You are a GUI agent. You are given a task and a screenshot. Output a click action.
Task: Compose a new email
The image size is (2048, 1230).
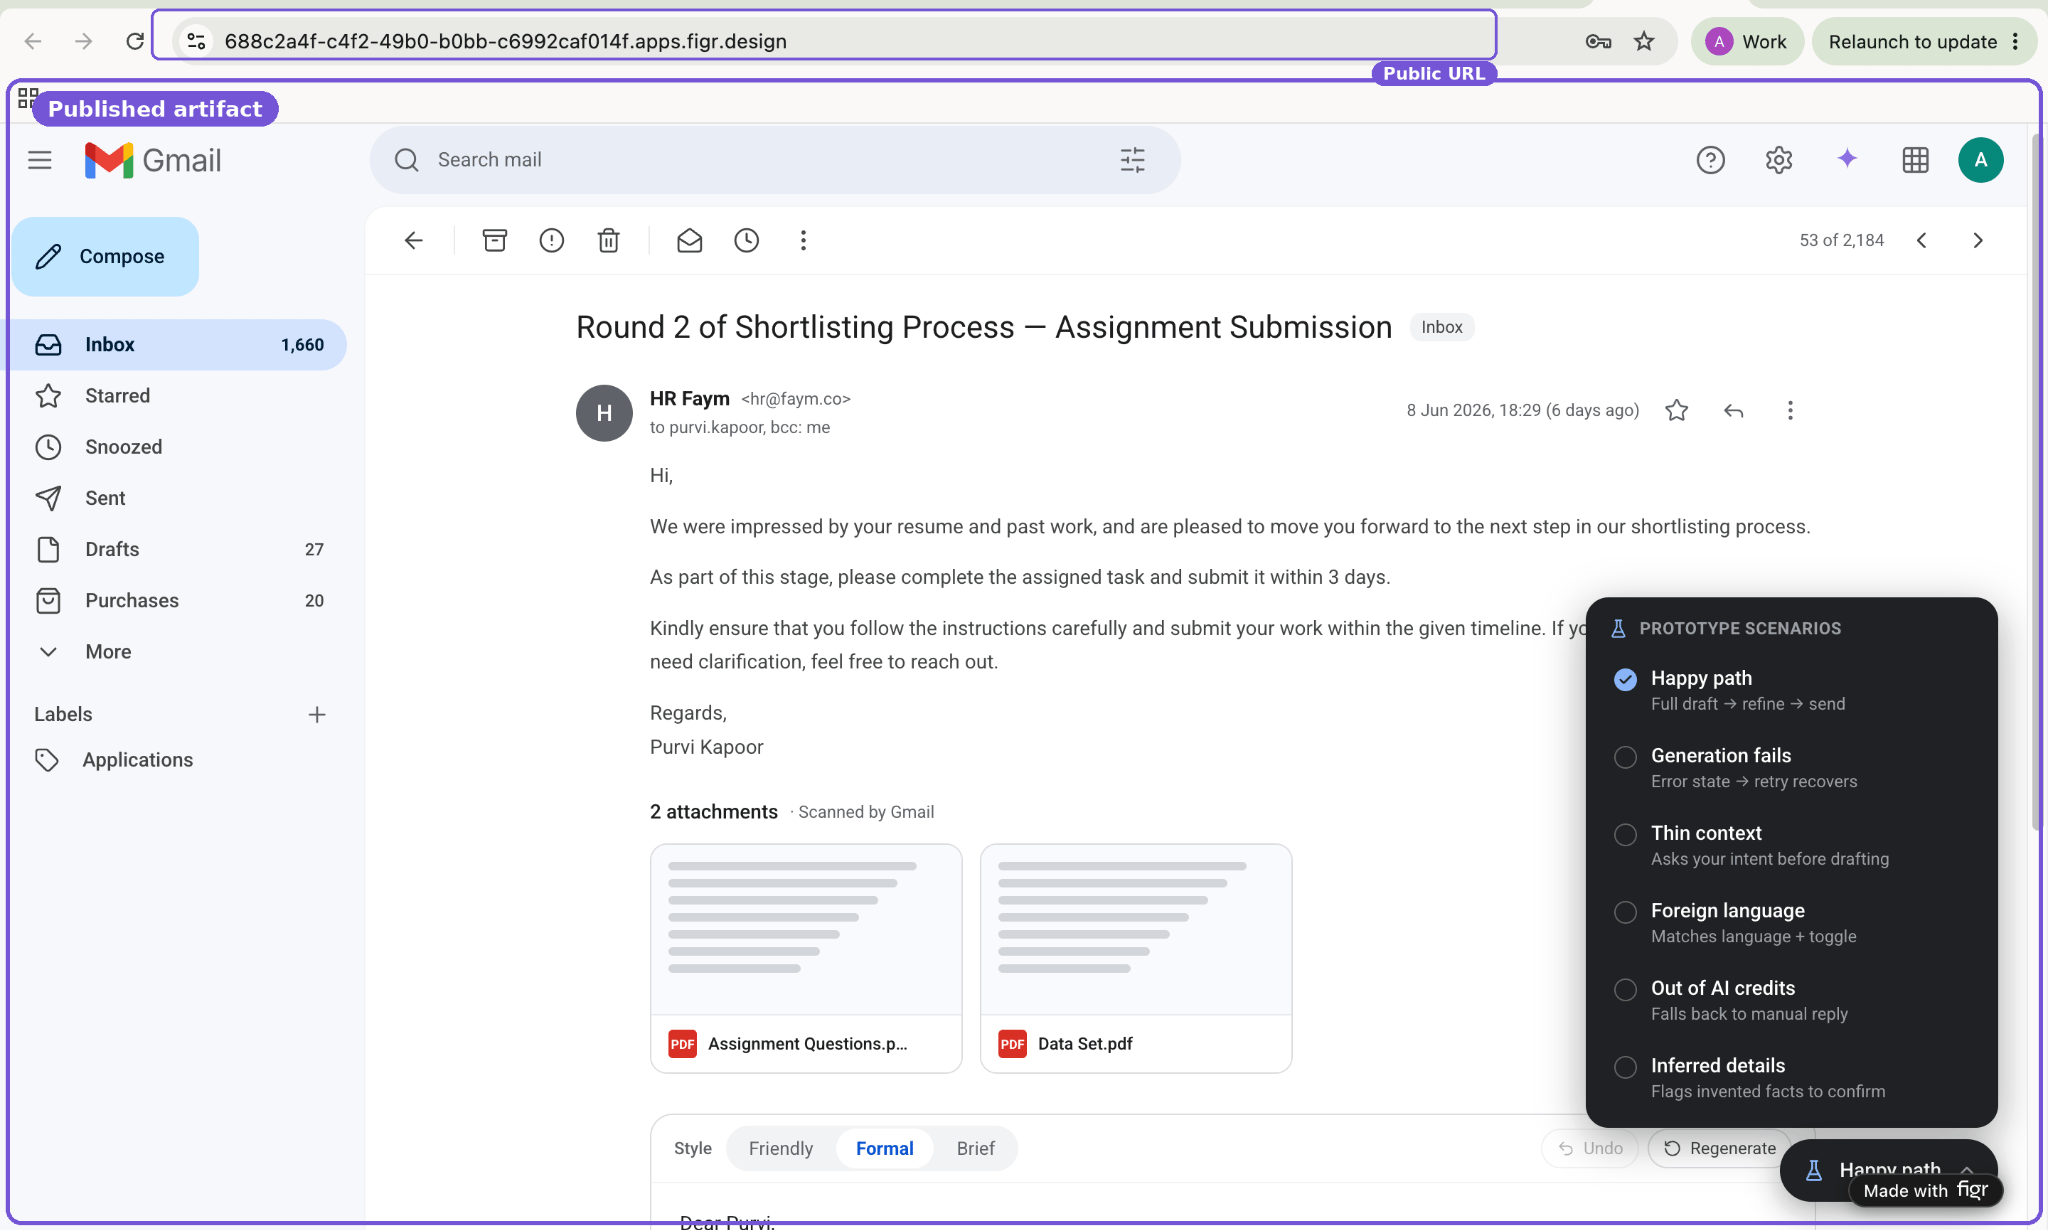coord(106,256)
